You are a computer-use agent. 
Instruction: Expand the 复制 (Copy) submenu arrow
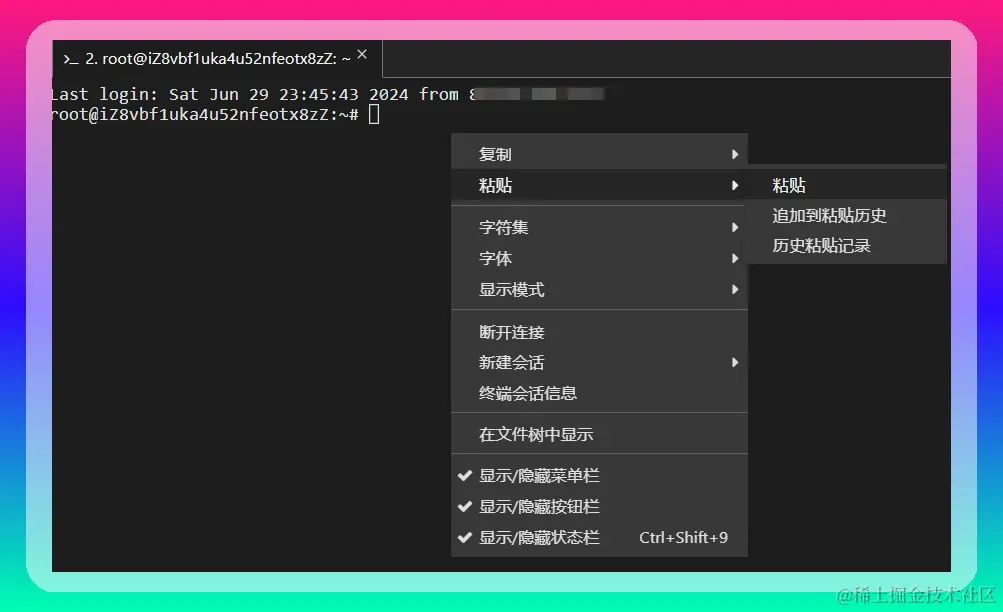(x=736, y=152)
